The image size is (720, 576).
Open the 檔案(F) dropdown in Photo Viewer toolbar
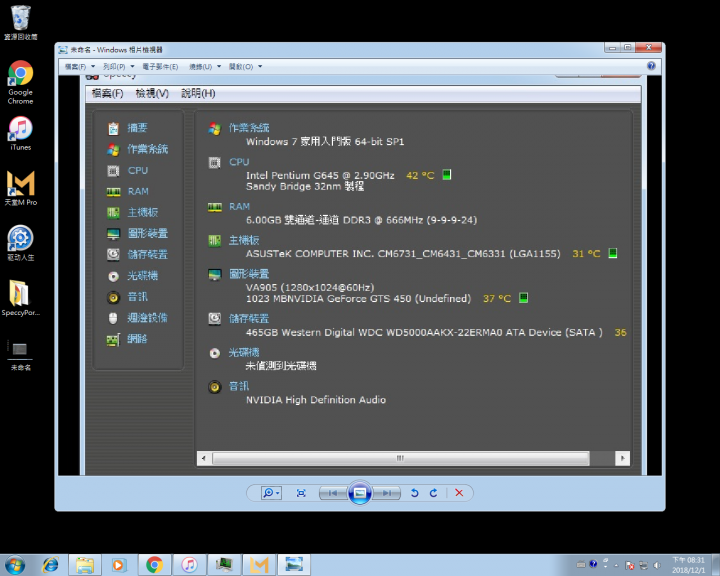[x=79, y=67]
